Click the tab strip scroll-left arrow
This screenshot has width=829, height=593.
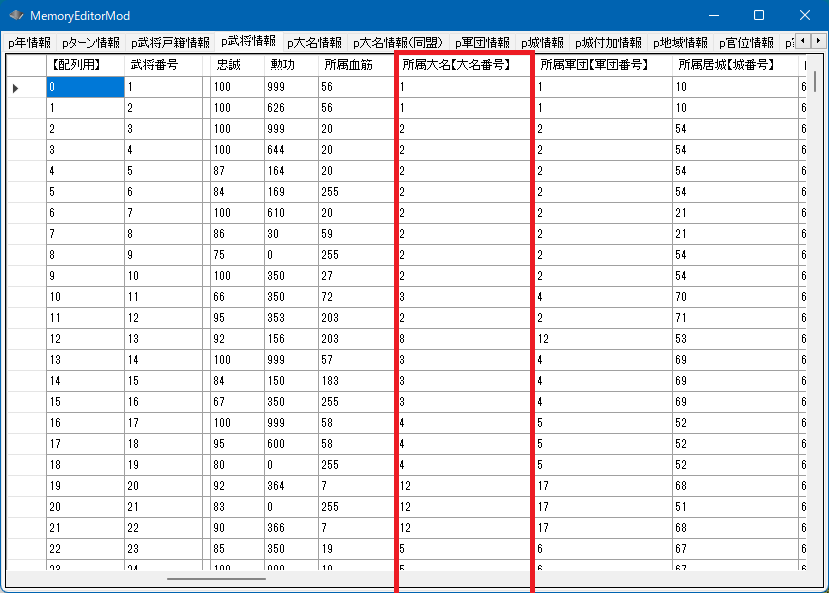[805, 42]
